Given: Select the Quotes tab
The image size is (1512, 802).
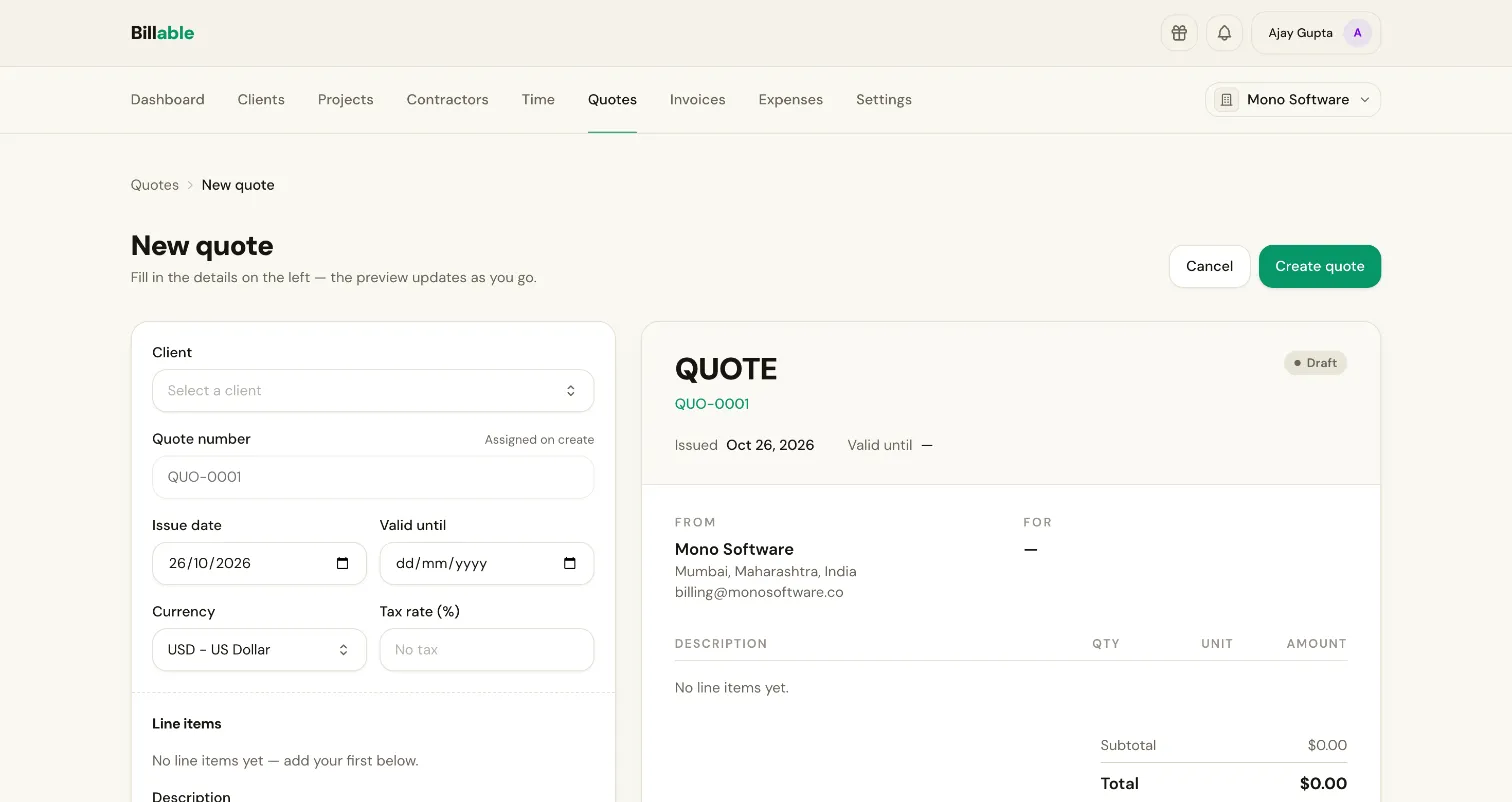Looking at the screenshot, I should [x=612, y=100].
